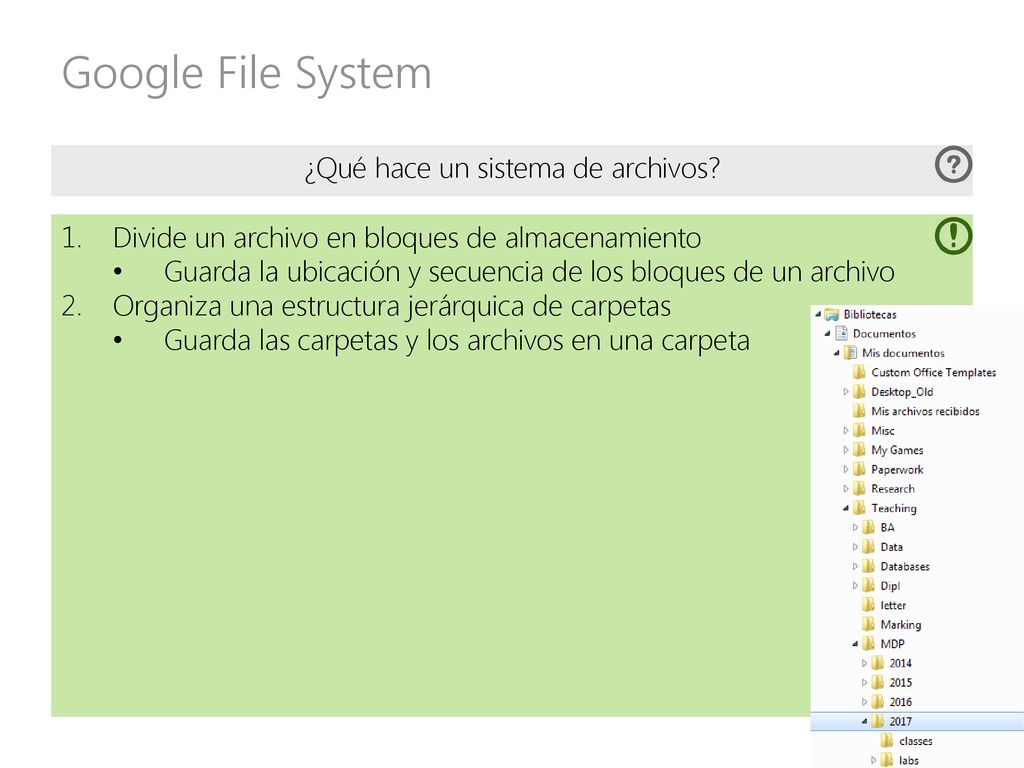This screenshot has height=768, width=1024.
Task: Select the Desktop_Old tree item
Action: 902,392
